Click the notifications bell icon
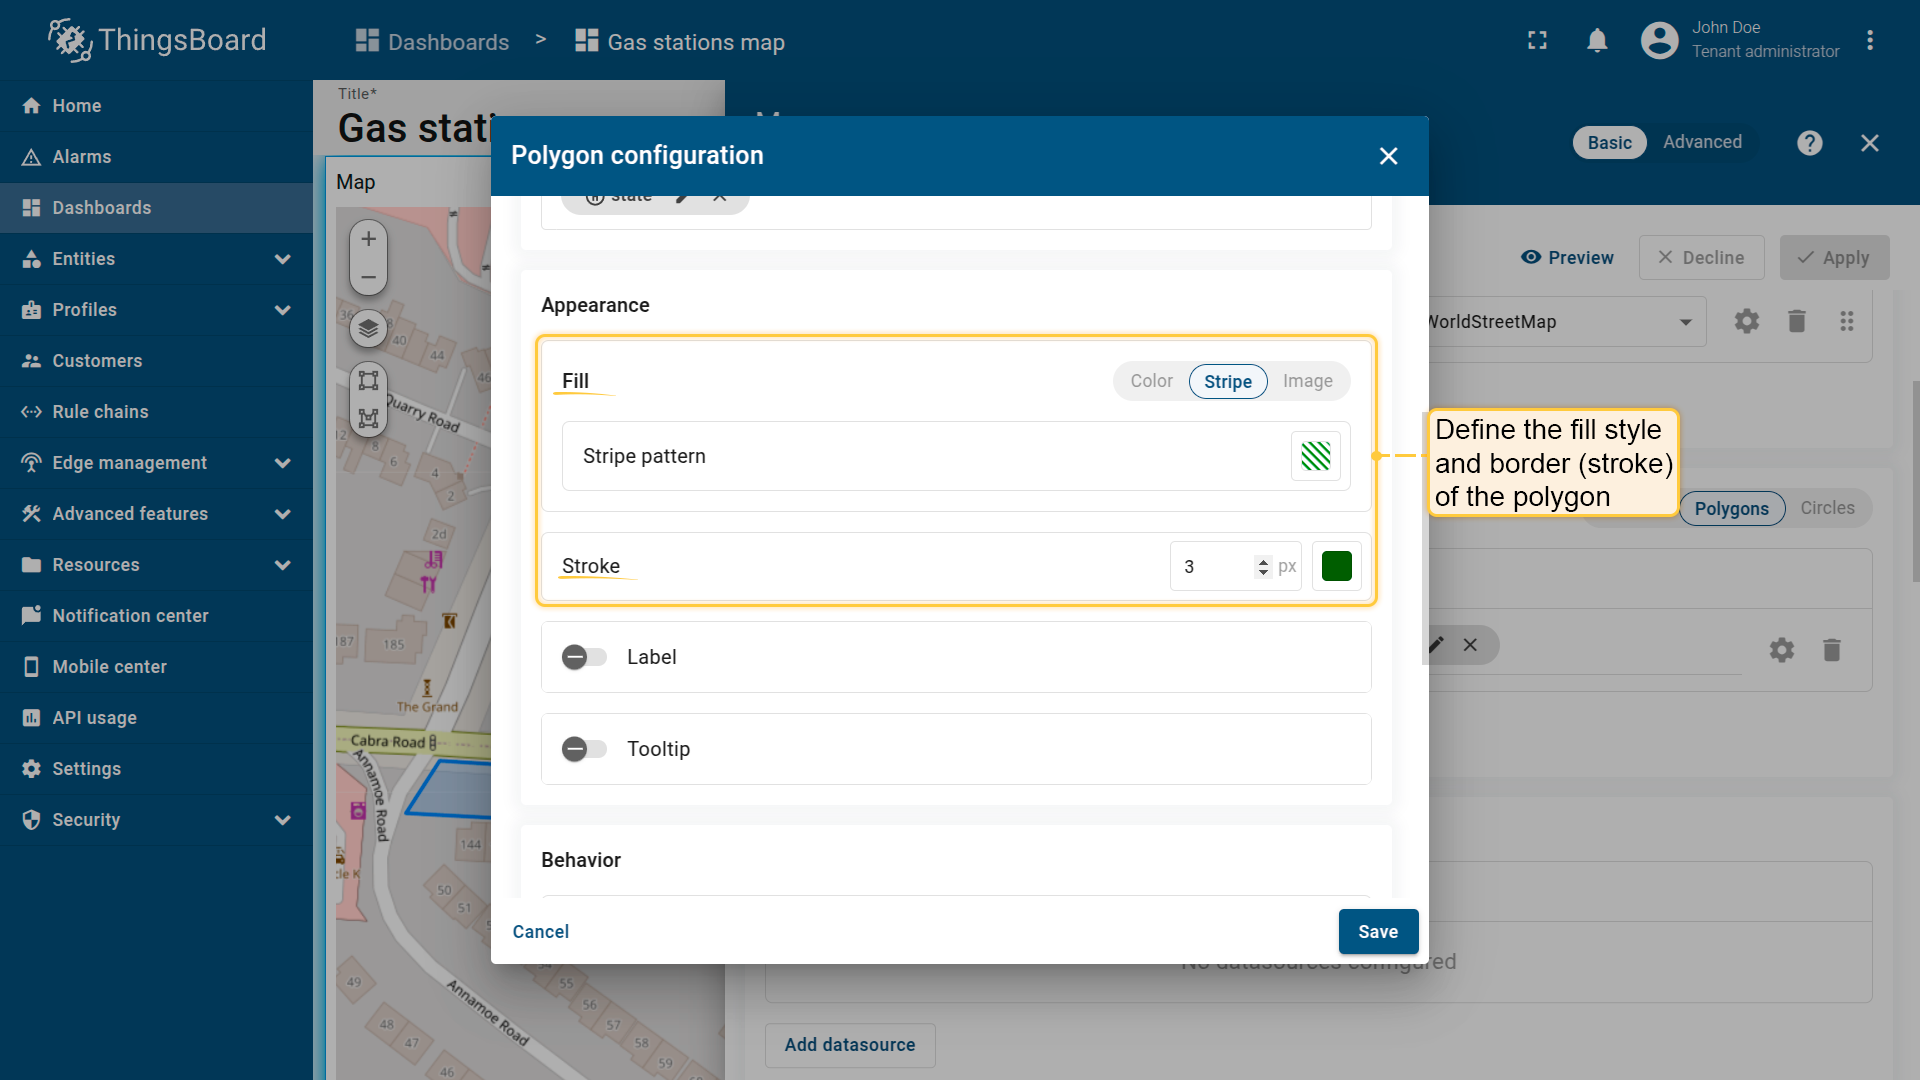1920x1080 pixels. [1597, 41]
